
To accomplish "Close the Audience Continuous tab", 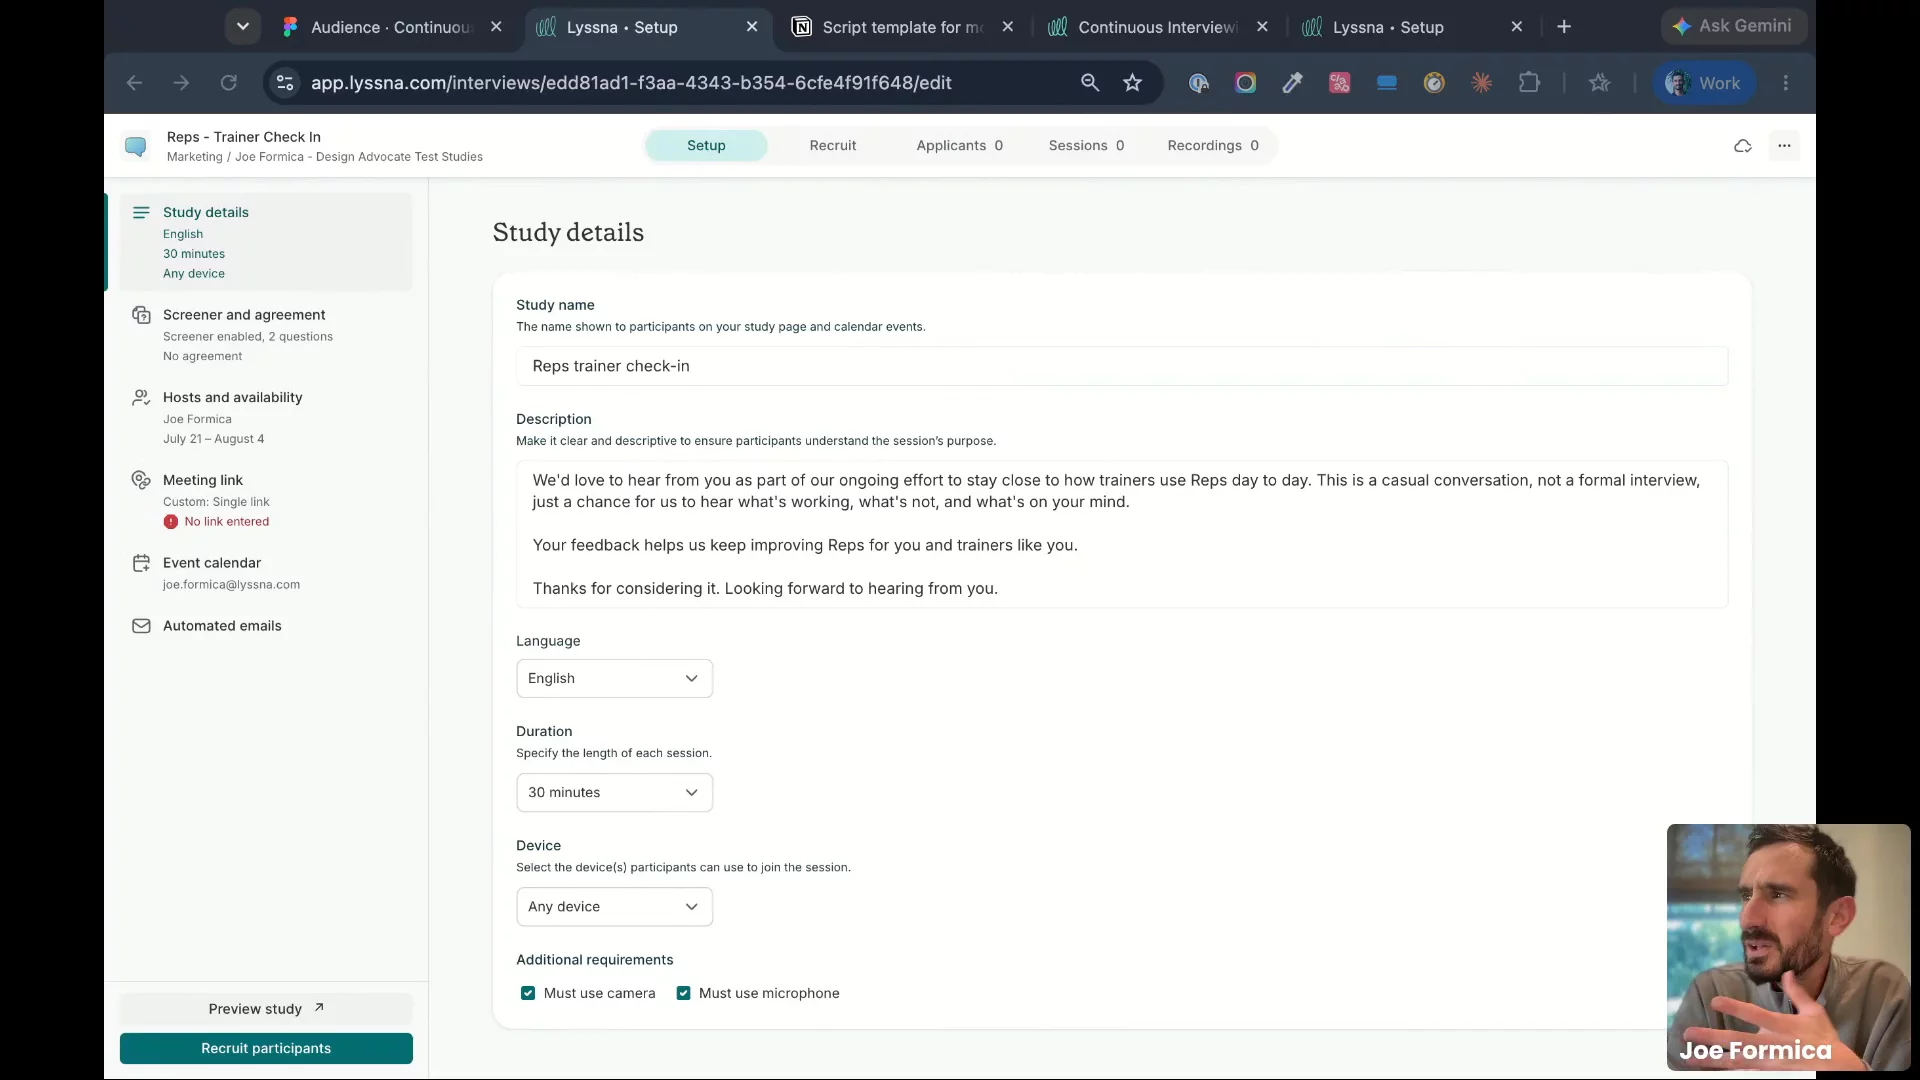I will (x=496, y=27).
